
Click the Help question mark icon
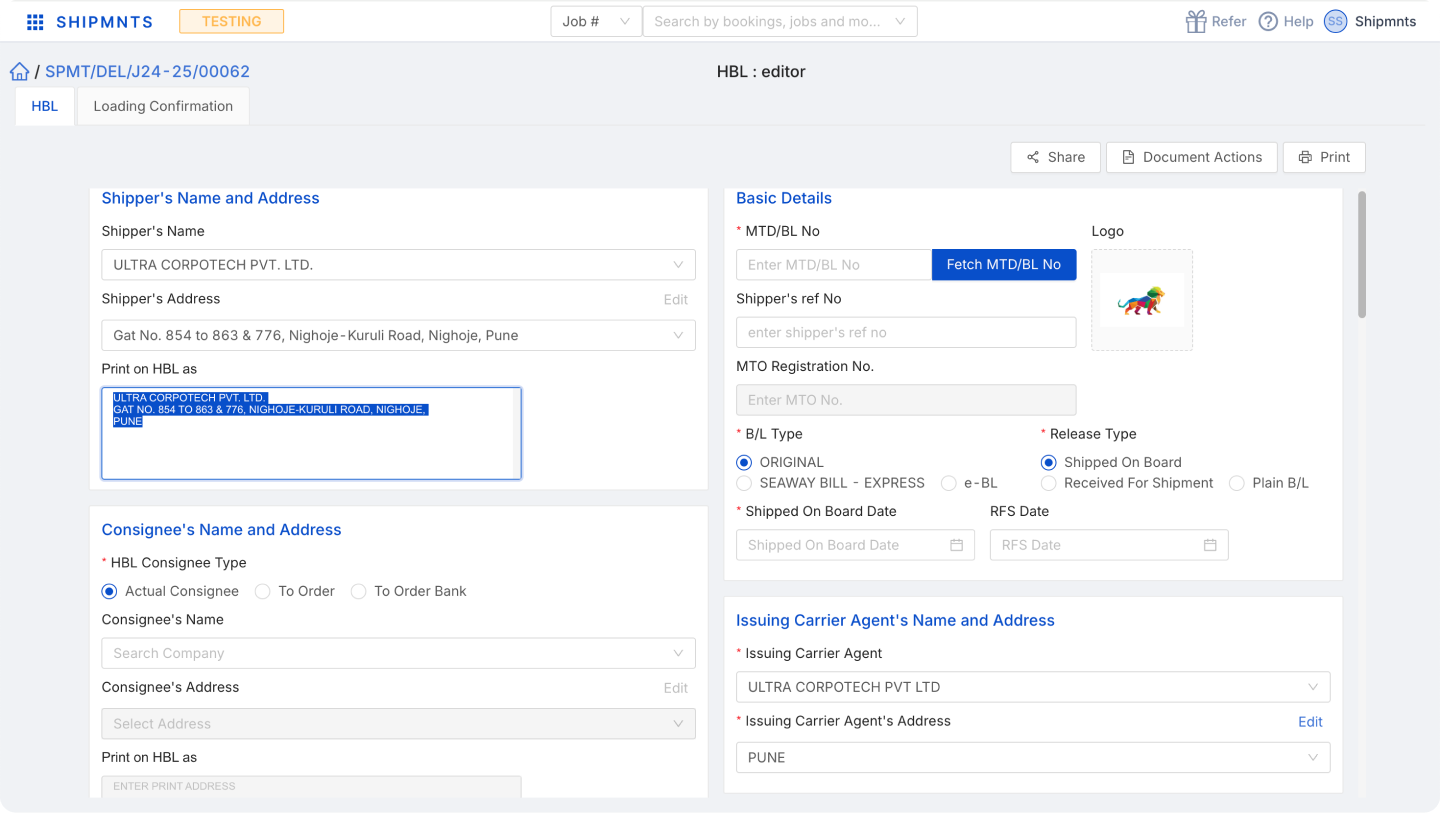(x=1268, y=21)
